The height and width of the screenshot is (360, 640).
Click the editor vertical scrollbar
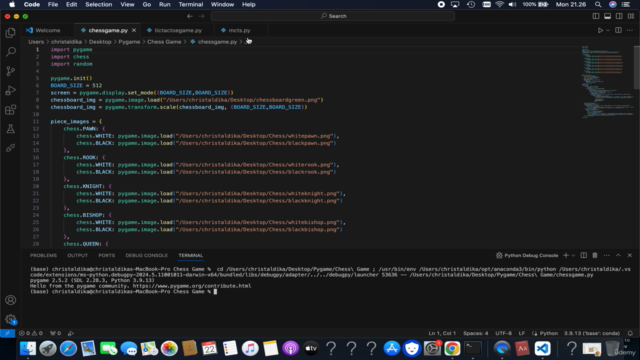[637, 67]
